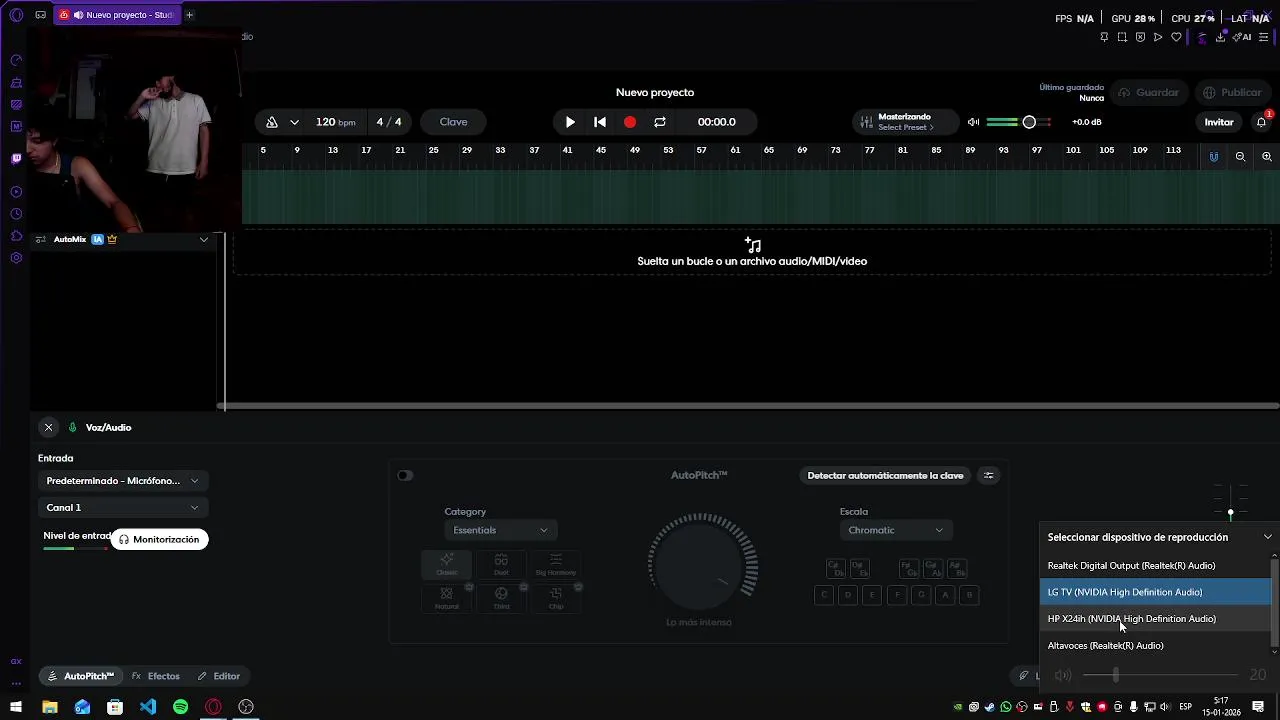Image resolution: width=1280 pixels, height=720 pixels.
Task: Open the Predeterminado Micrófono input dropdown
Action: point(123,481)
